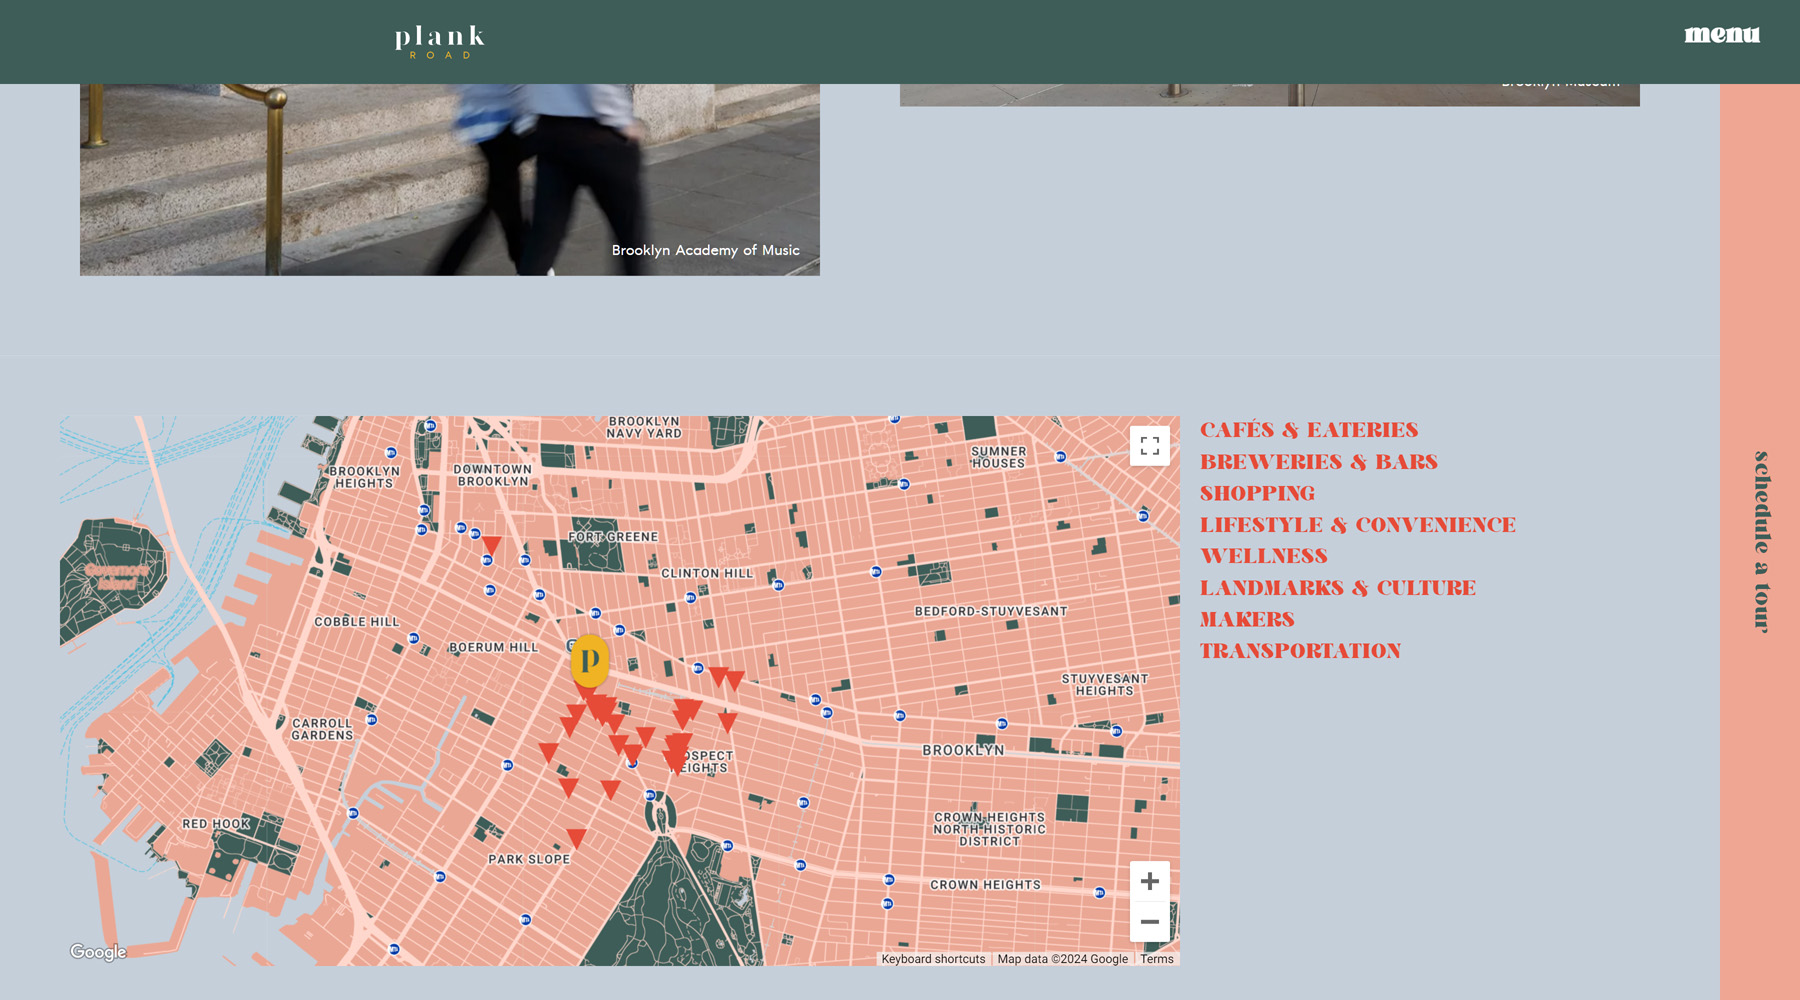Select the Wellness category
Screen dimensions: 1800x1000
point(1263,556)
